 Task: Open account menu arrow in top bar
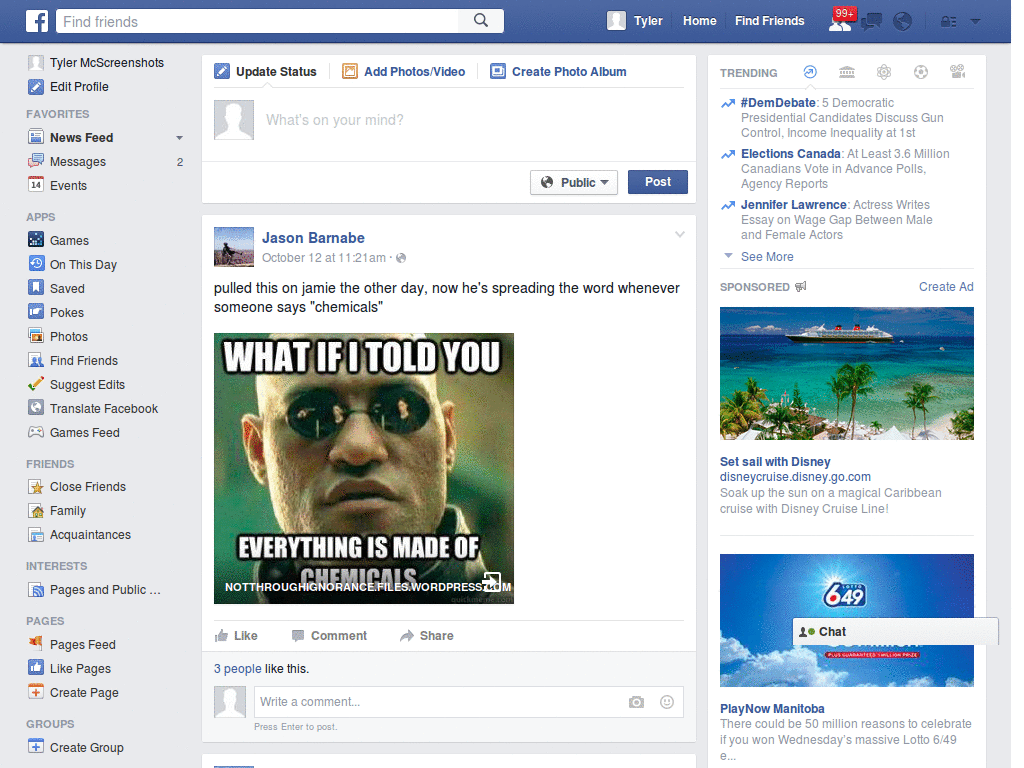(x=975, y=22)
